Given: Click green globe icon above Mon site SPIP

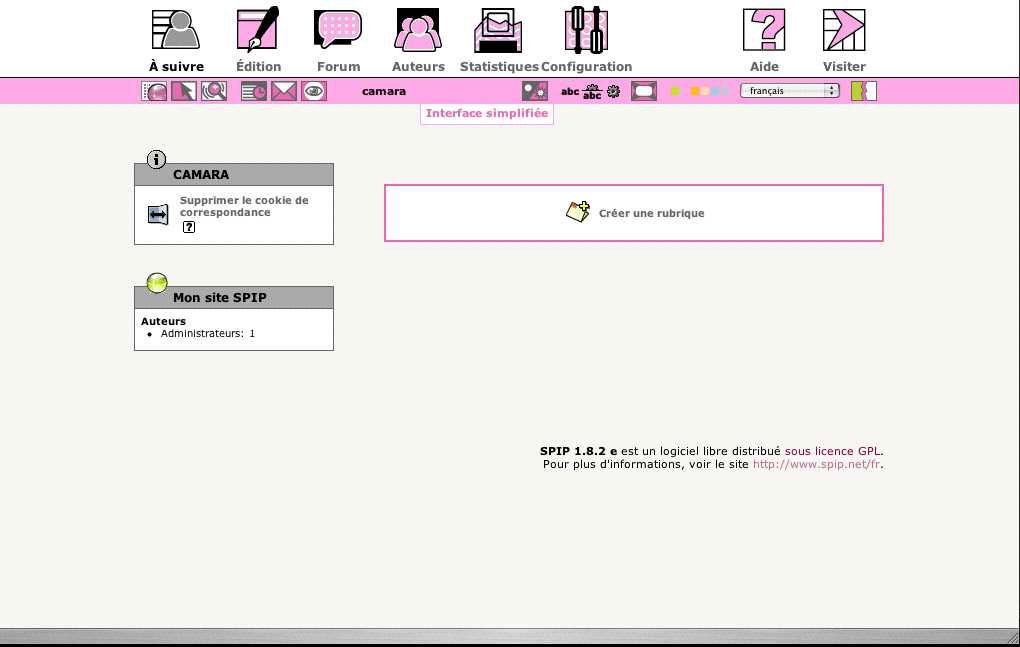Looking at the screenshot, I should 157,282.
